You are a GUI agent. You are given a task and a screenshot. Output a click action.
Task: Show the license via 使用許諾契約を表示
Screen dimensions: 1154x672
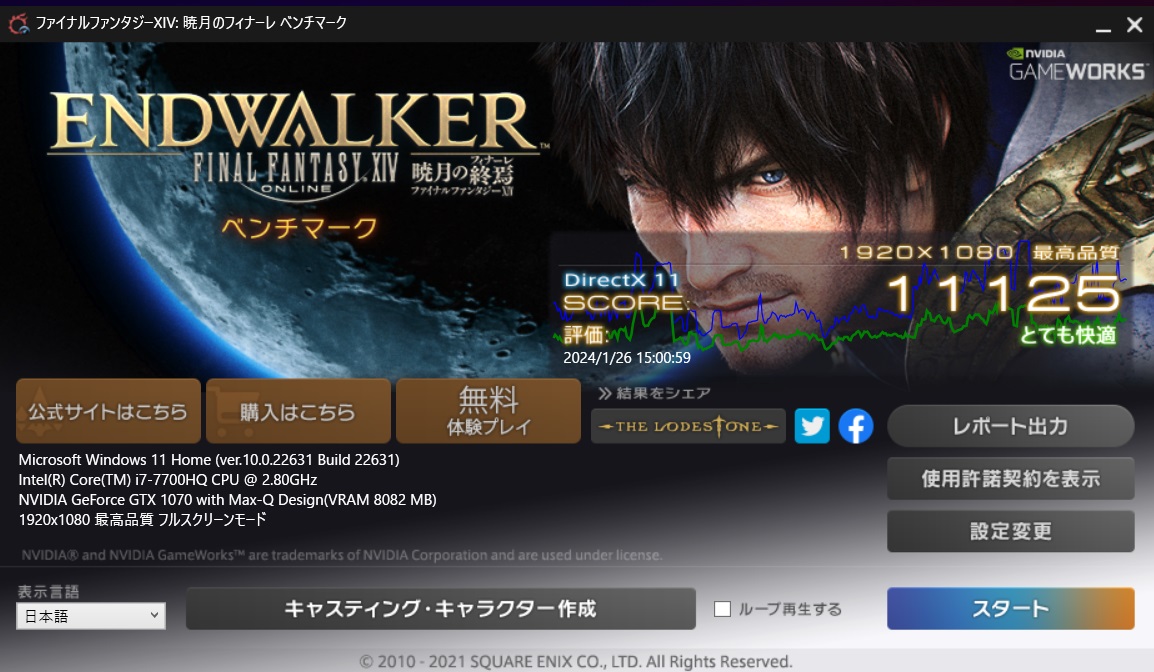click(x=1010, y=479)
